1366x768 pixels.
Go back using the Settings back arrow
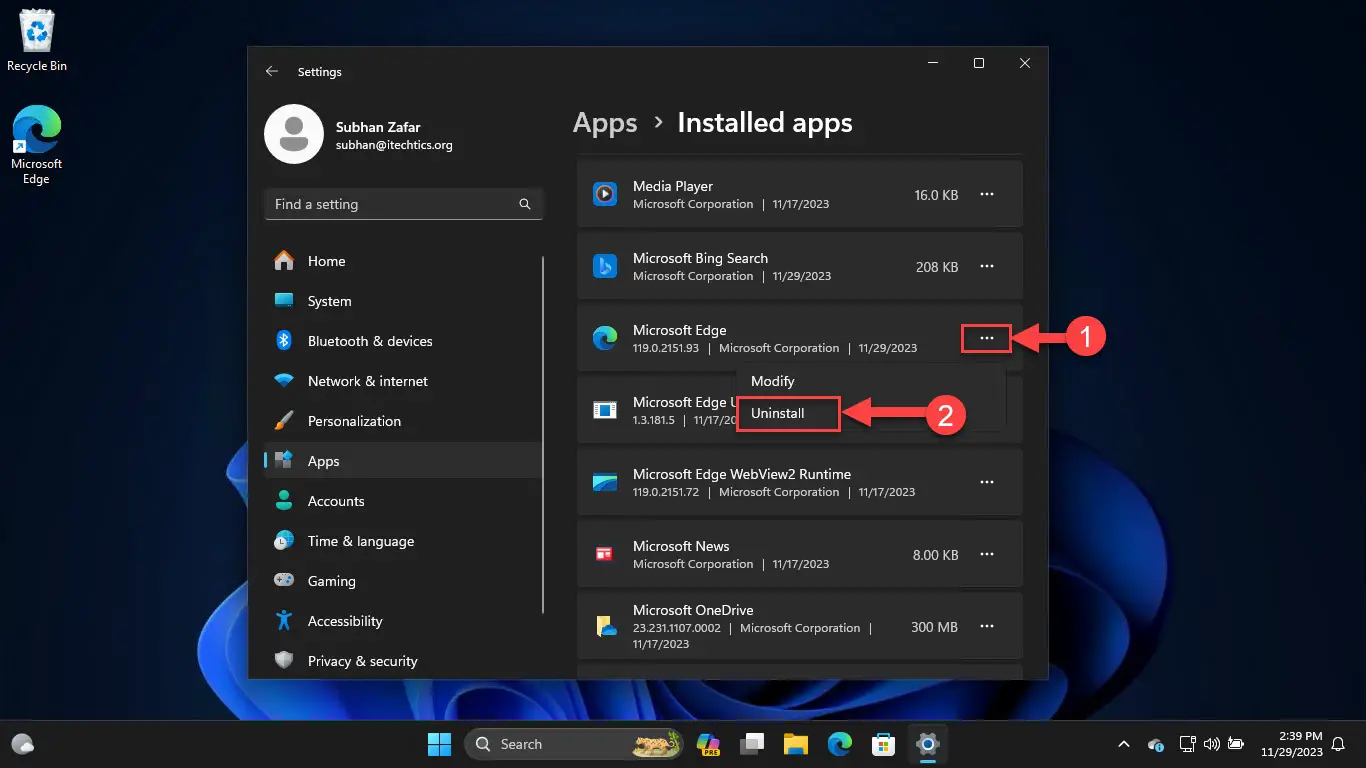[x=272, y=72]
